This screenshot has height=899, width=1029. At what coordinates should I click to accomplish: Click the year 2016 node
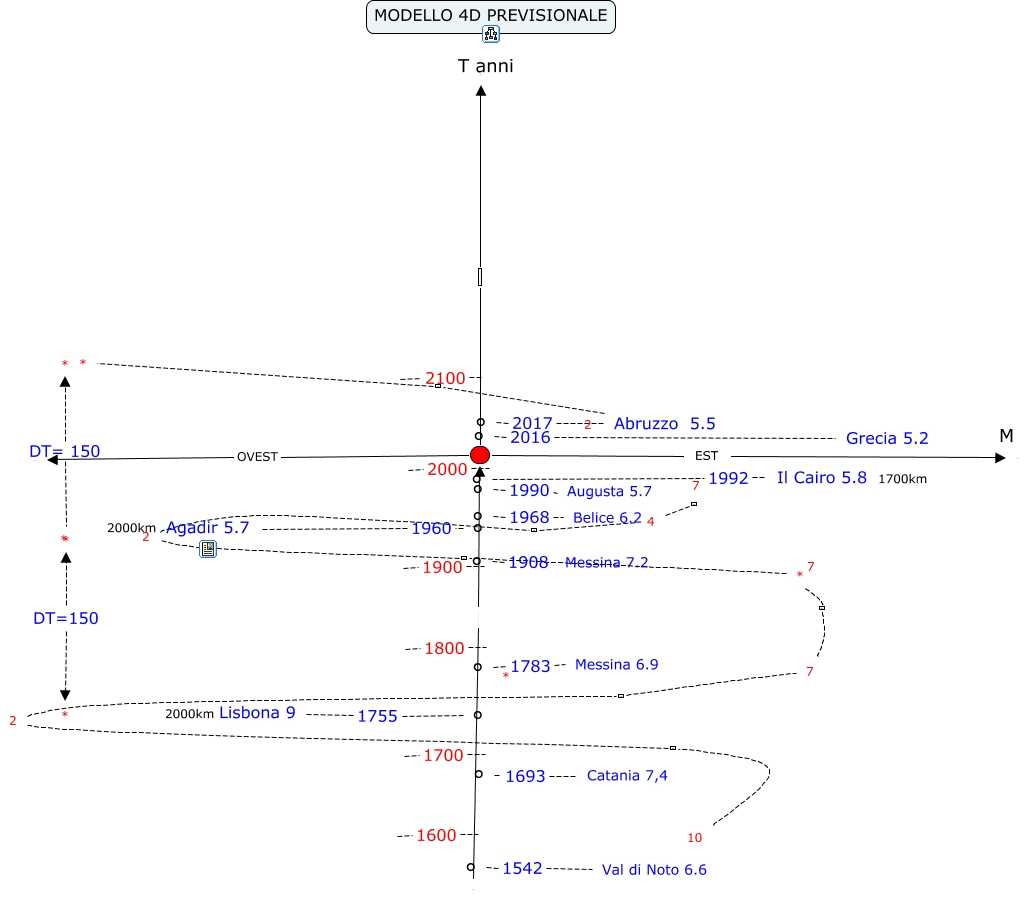(x=530, y=438)
